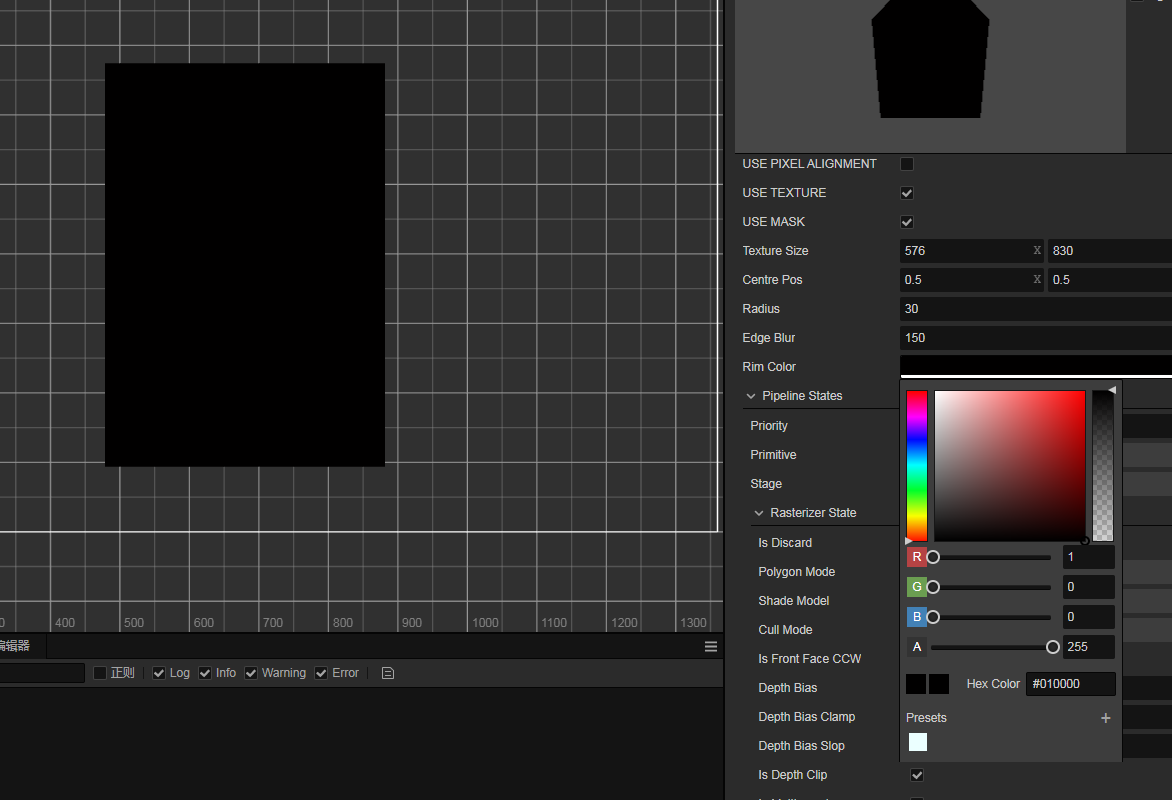Toggle the 正则 regex checkbox
The width and height of the screenshot is (1172, 800).
pos(99,673)
